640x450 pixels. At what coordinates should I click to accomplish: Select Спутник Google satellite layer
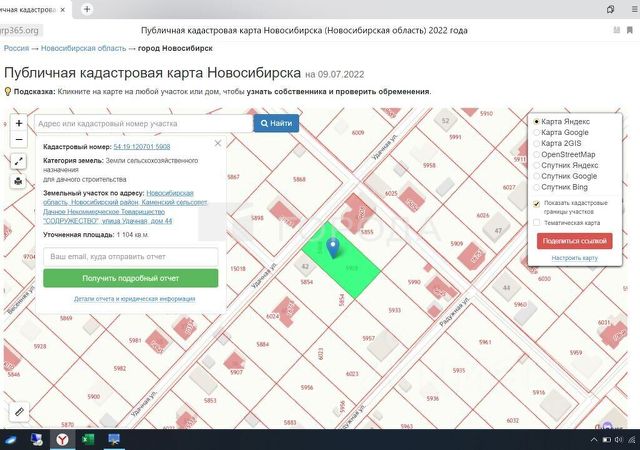tap(565, 176)
